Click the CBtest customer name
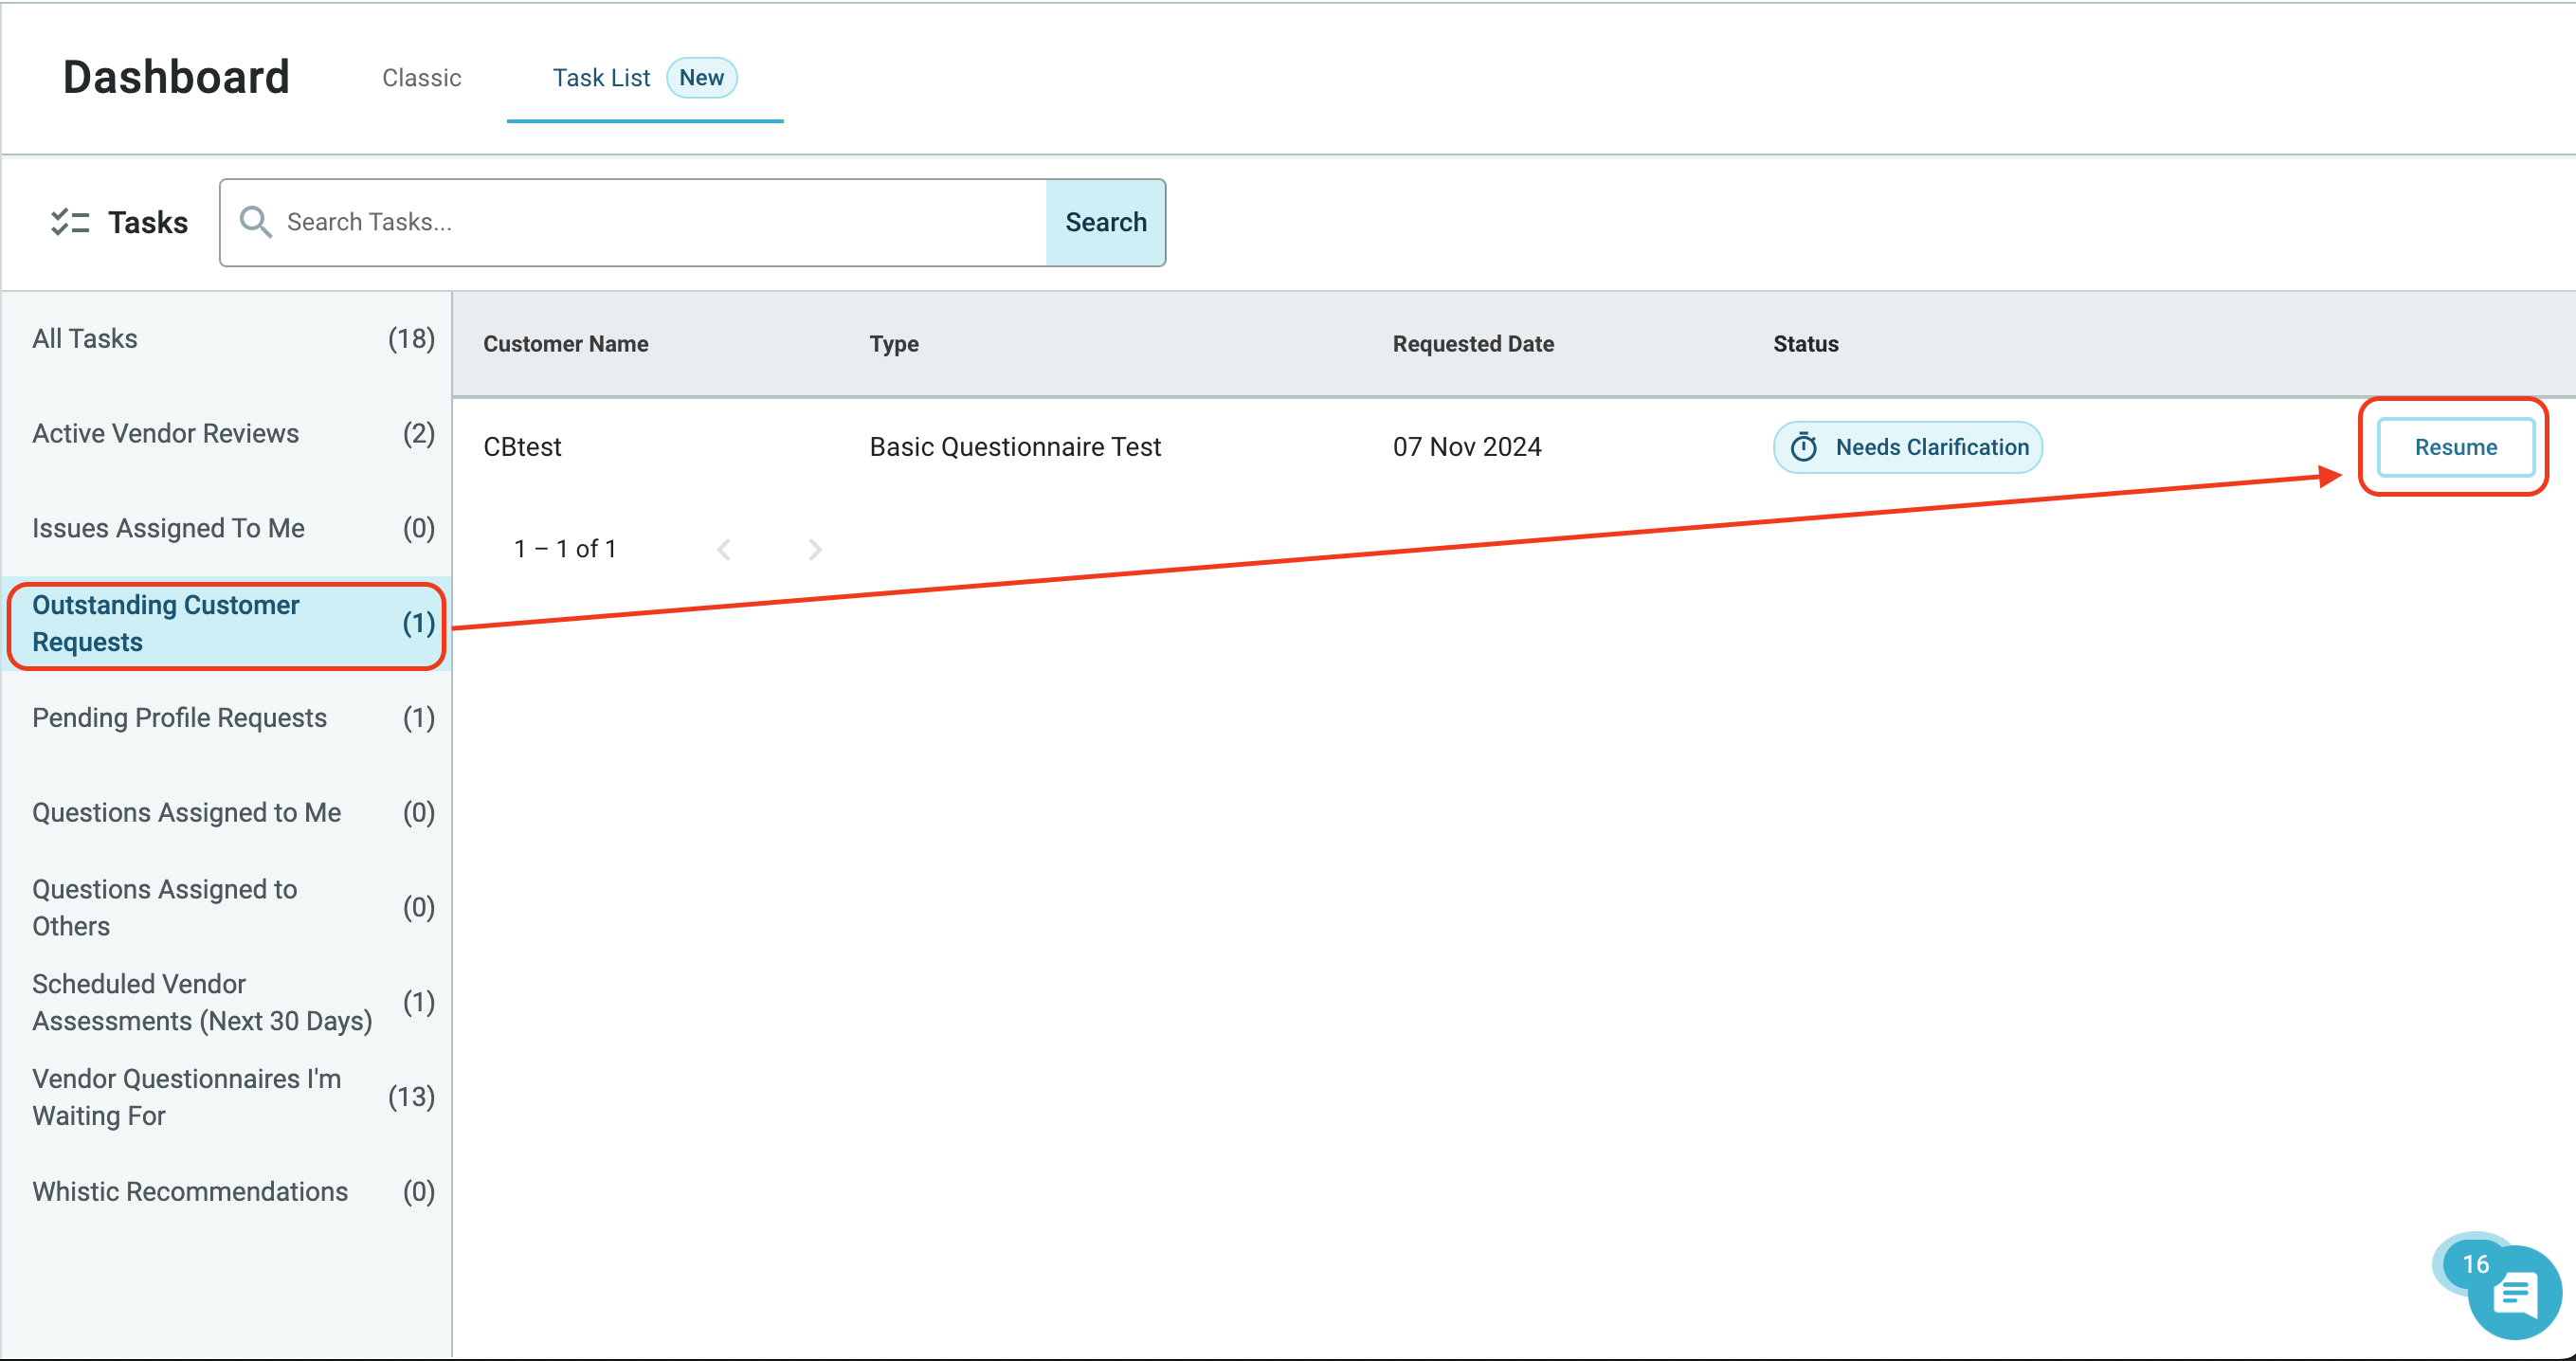2576x1361 pixels. (x=522, y=447)
